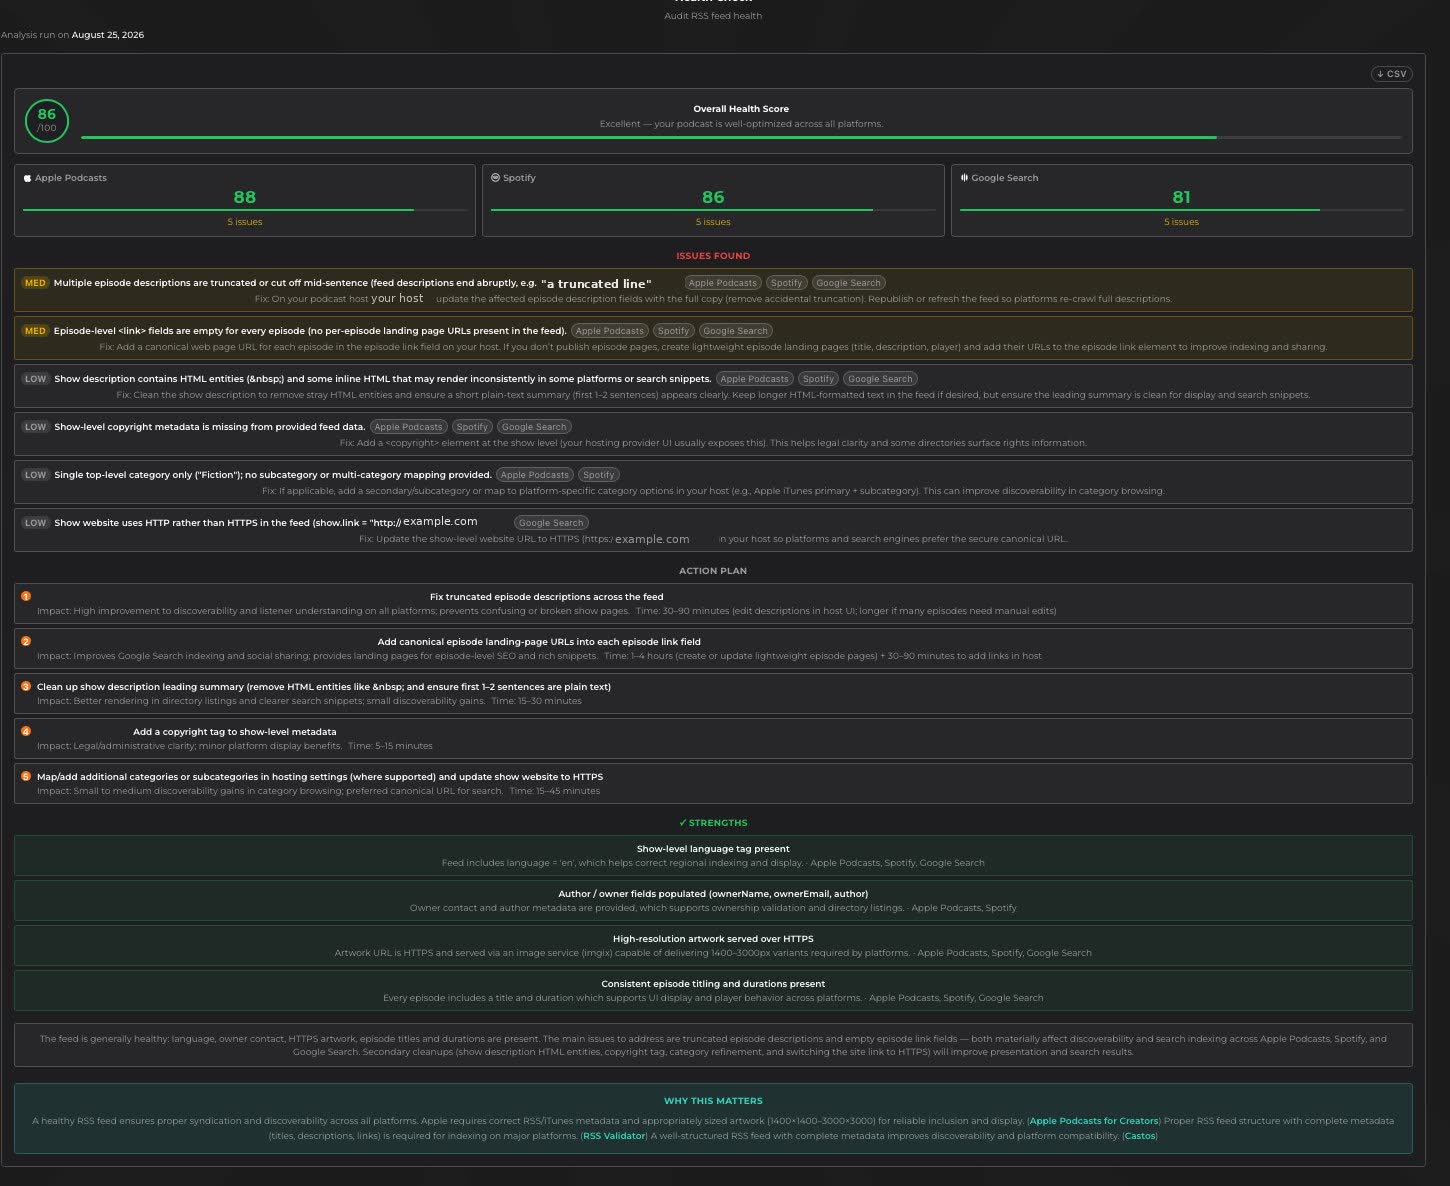The height and width of the screenshot is (1186, 1450).
Task: Click 'High-resolution artwork served over HTTPS' strength
Action: coord(713,939)
